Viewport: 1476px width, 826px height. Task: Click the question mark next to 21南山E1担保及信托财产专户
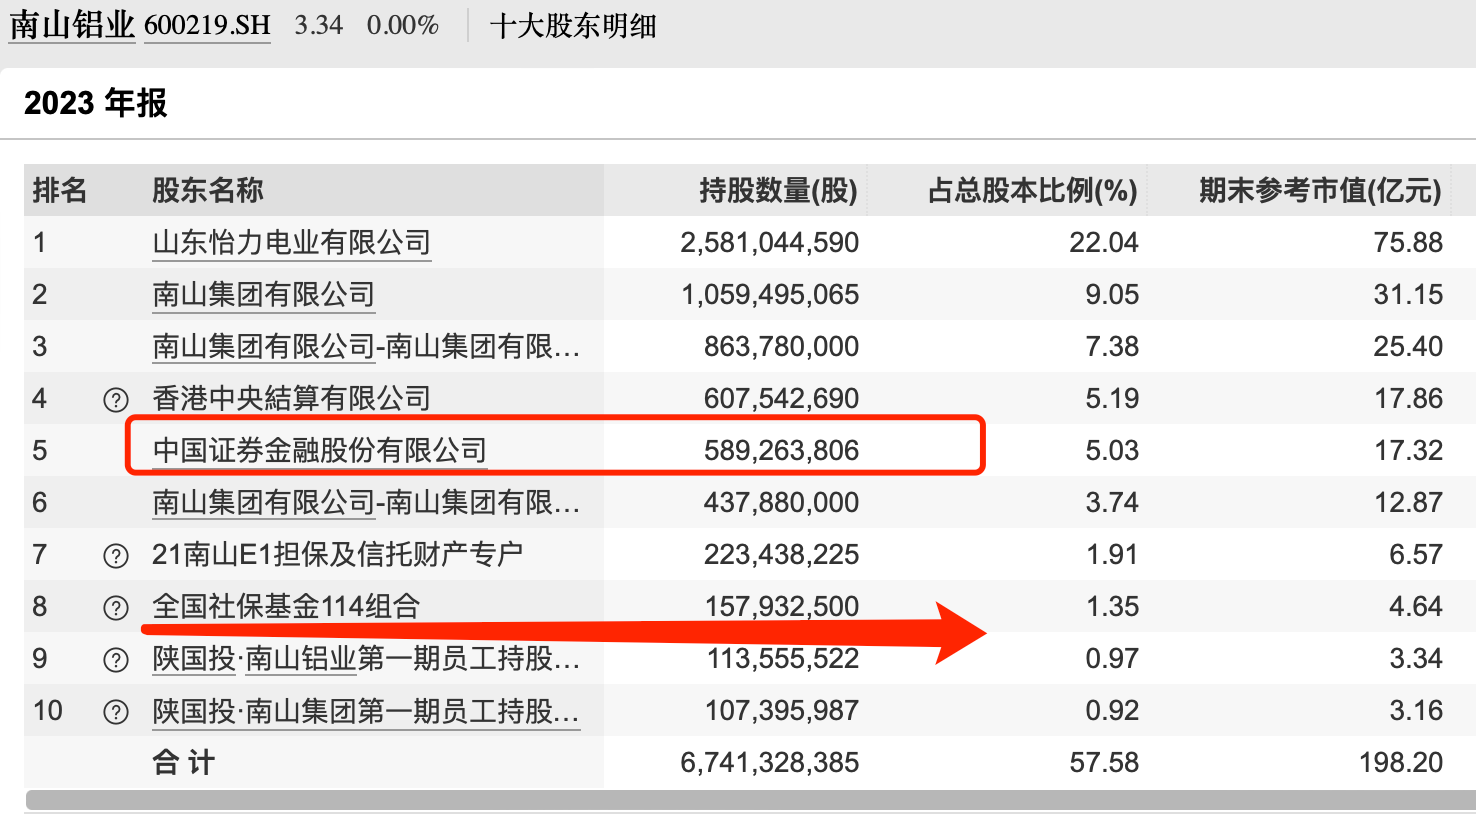point(115,554)
